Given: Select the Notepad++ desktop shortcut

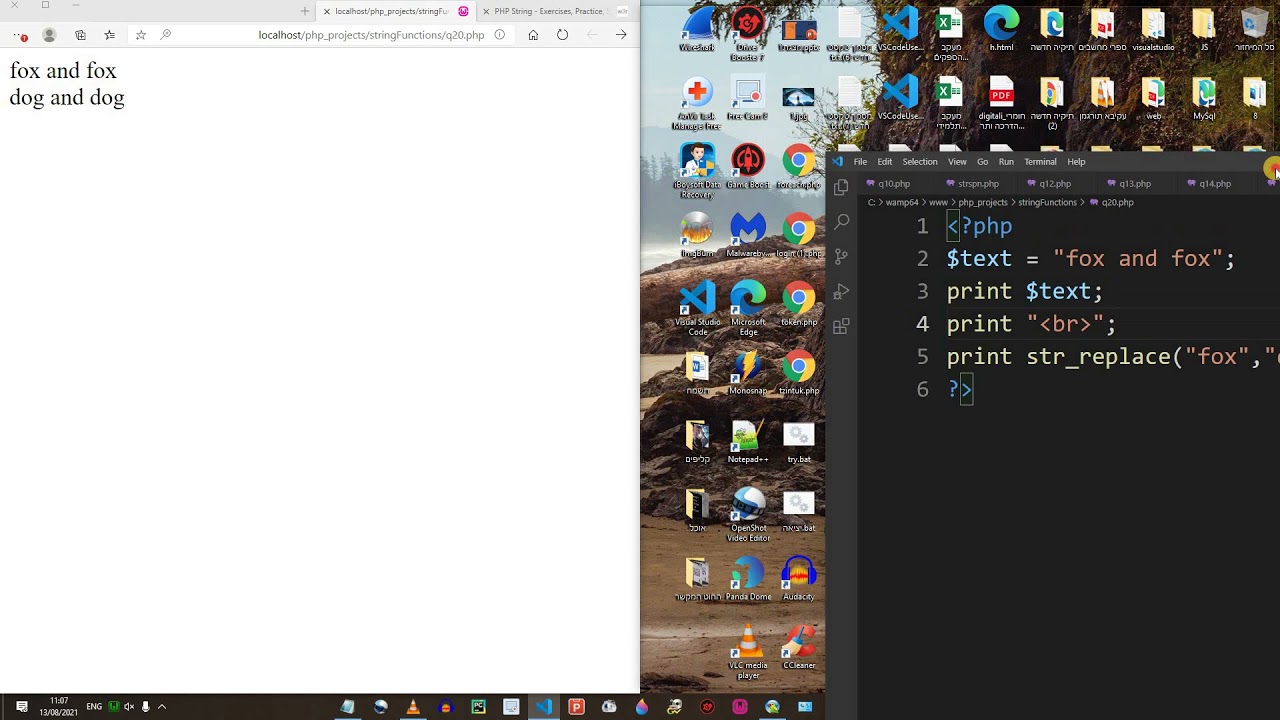Looking at the screenshot, I should tap(747, 442).
